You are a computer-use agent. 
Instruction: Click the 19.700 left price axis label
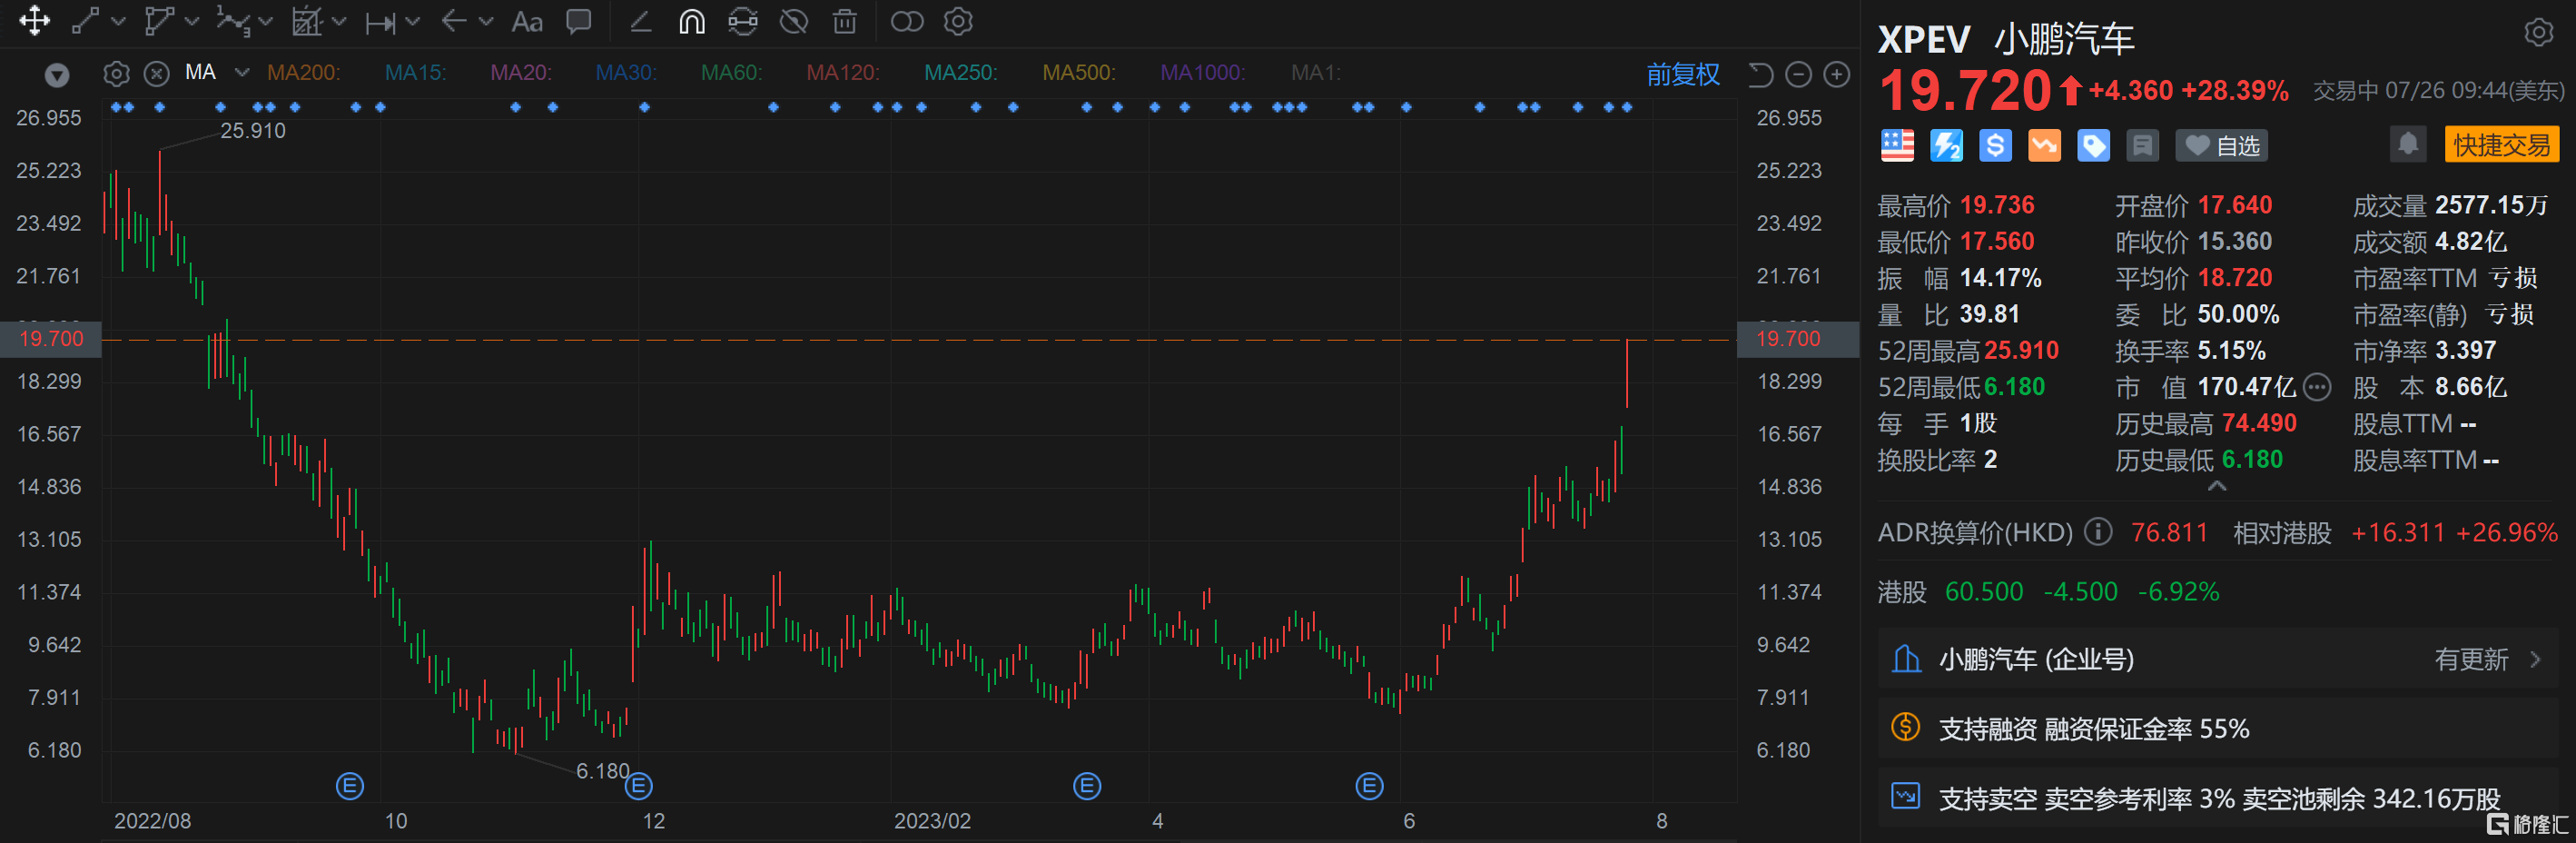coord(51,339)
